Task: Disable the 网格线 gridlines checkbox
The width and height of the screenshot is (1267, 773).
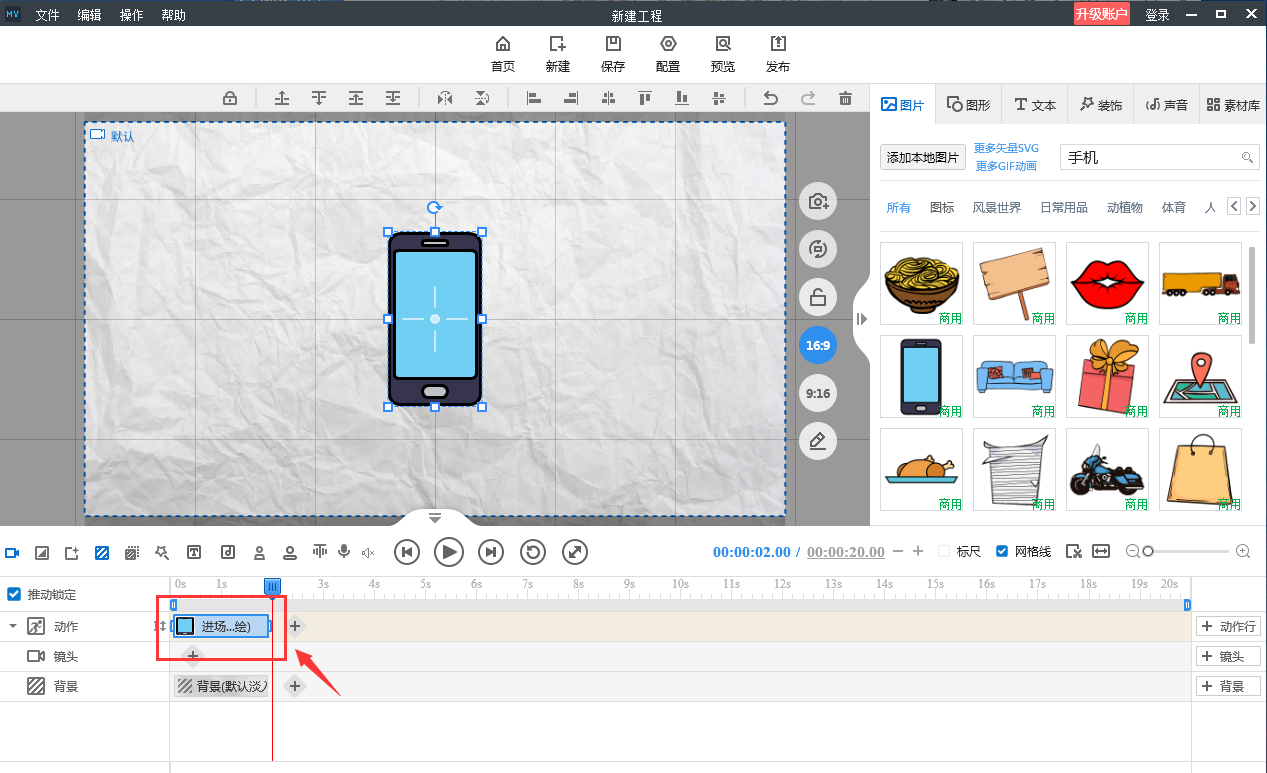Action: pos(1002,552)
